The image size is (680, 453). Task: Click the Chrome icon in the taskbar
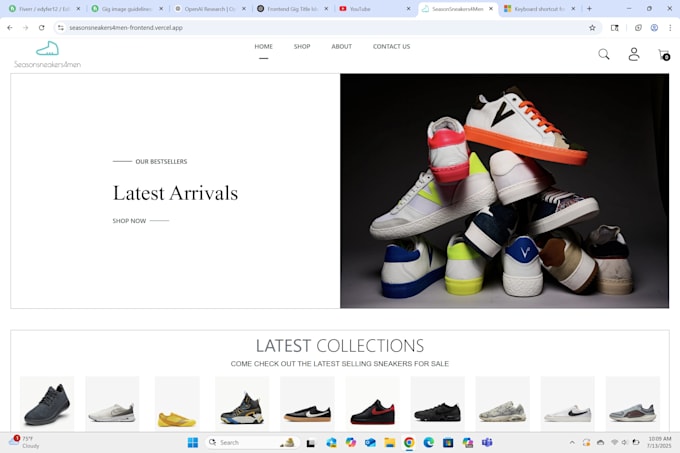click(x=409, y=442)
